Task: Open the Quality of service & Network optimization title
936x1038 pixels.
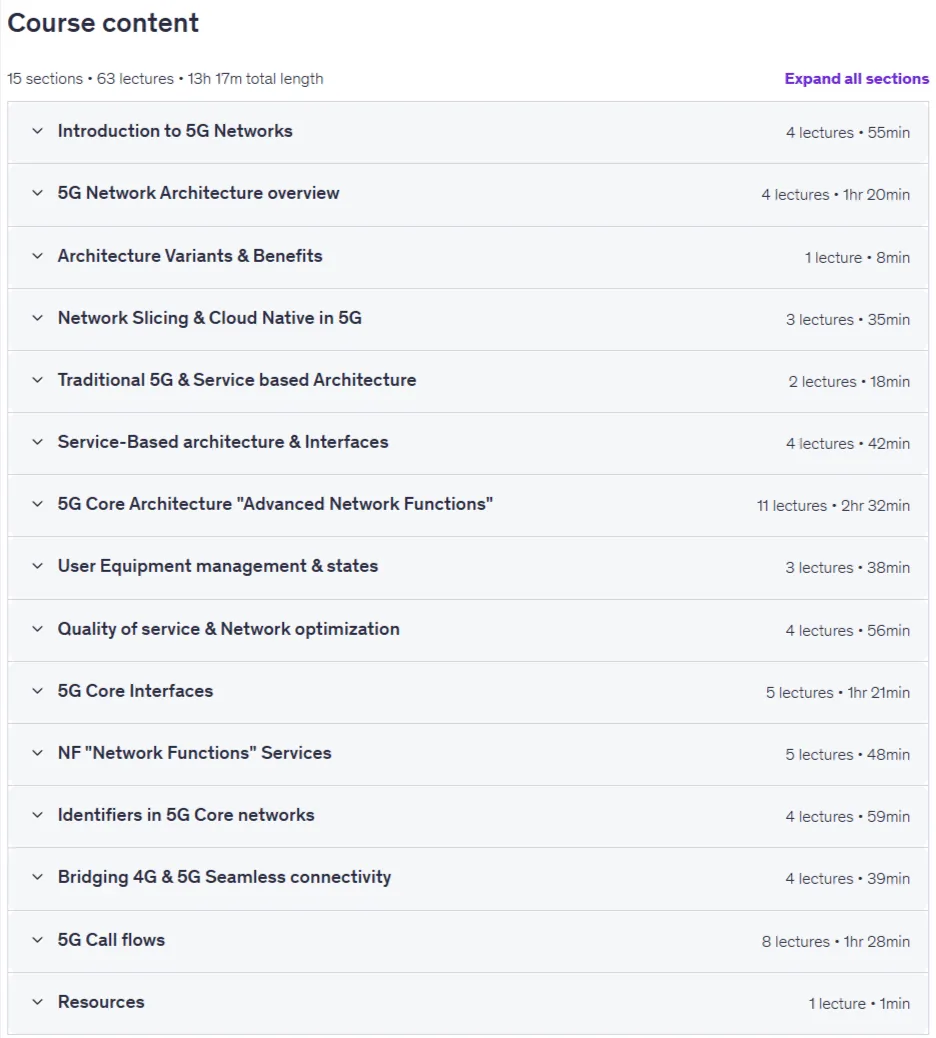Action: click(228, 629)
